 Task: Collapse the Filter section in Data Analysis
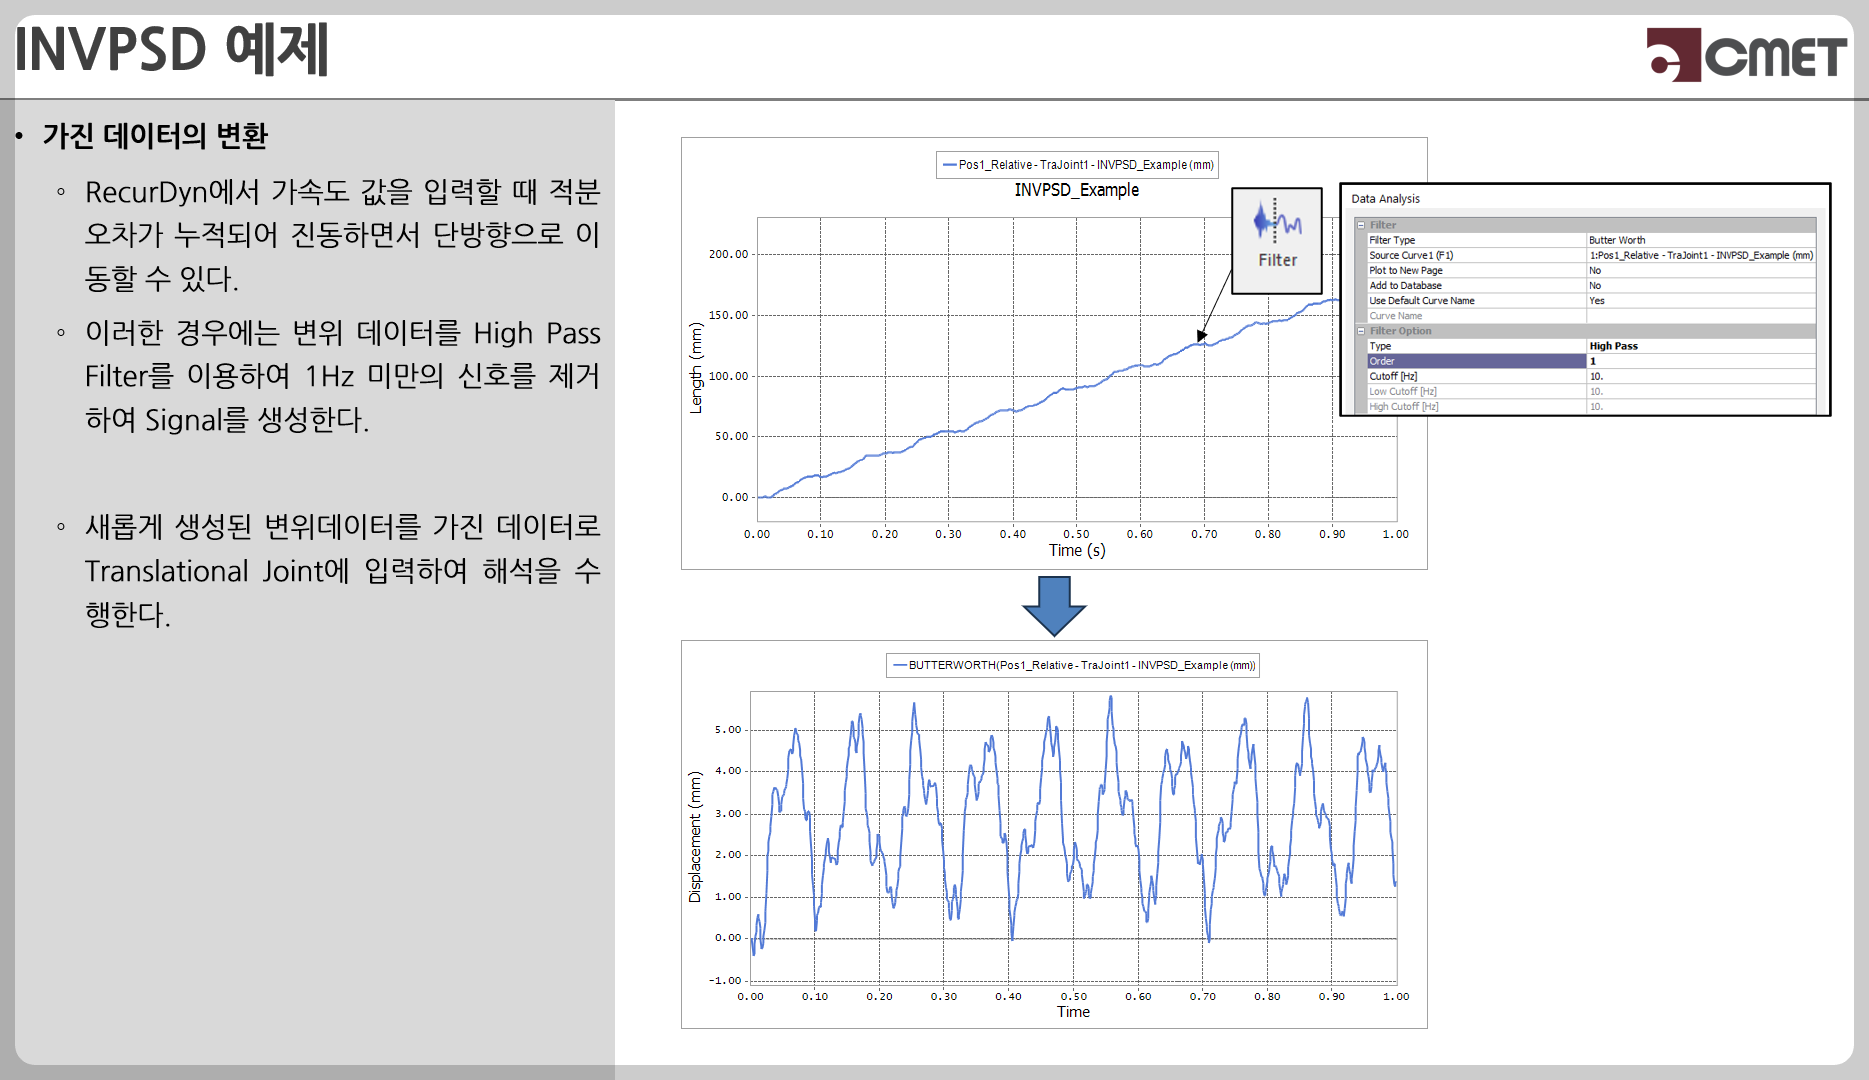1360,225
